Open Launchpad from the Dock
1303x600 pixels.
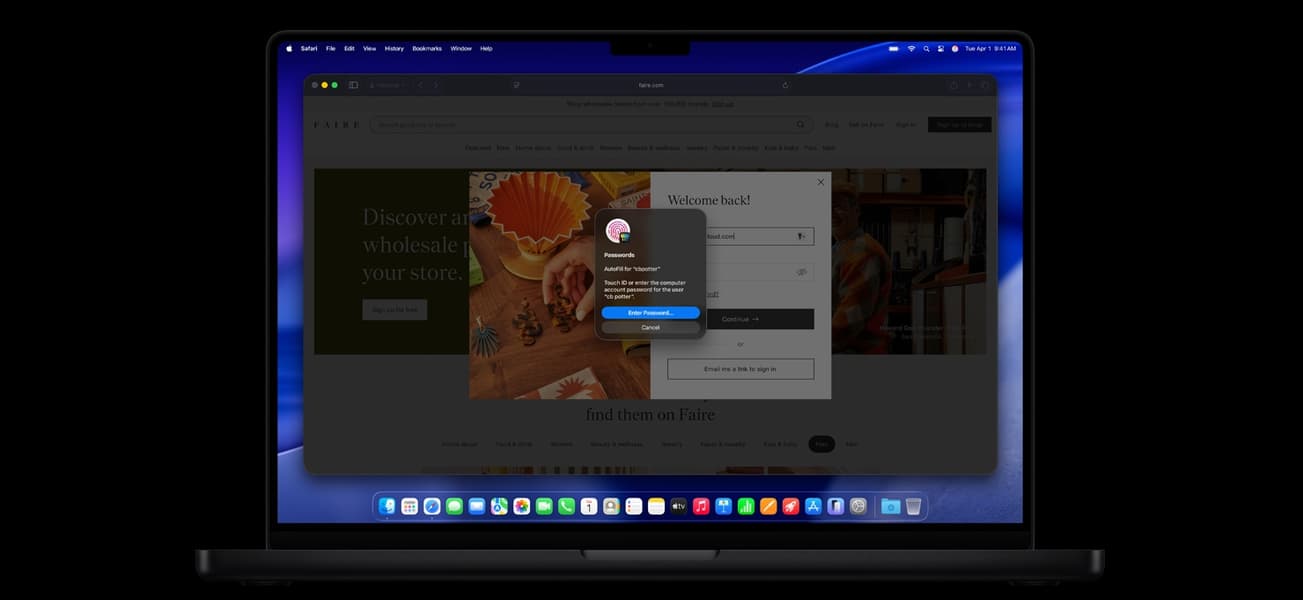[x=409, y=507]
